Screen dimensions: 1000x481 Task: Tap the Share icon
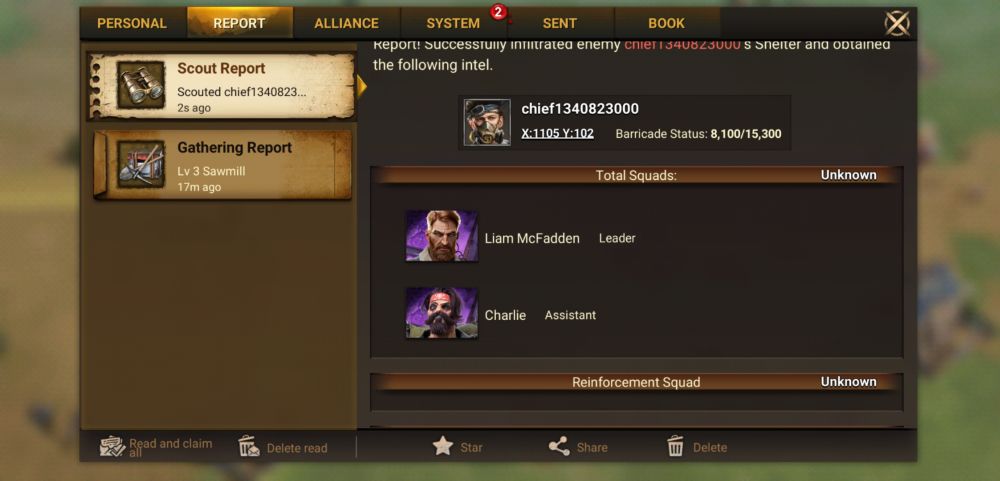[x=559, y=446]
